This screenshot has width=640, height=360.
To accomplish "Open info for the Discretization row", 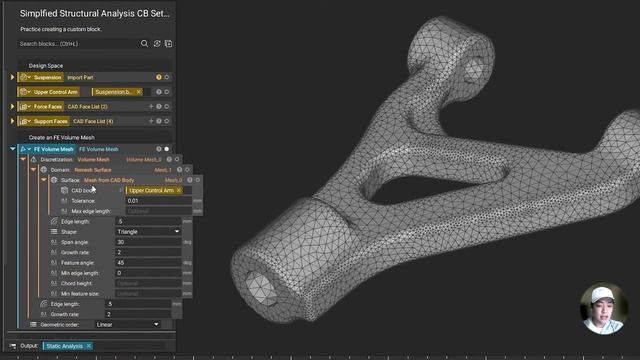I will point(169,159).
